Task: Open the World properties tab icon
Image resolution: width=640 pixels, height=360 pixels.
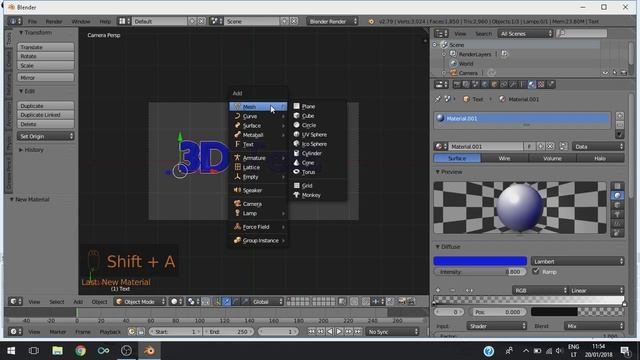Action: (484, 84)
